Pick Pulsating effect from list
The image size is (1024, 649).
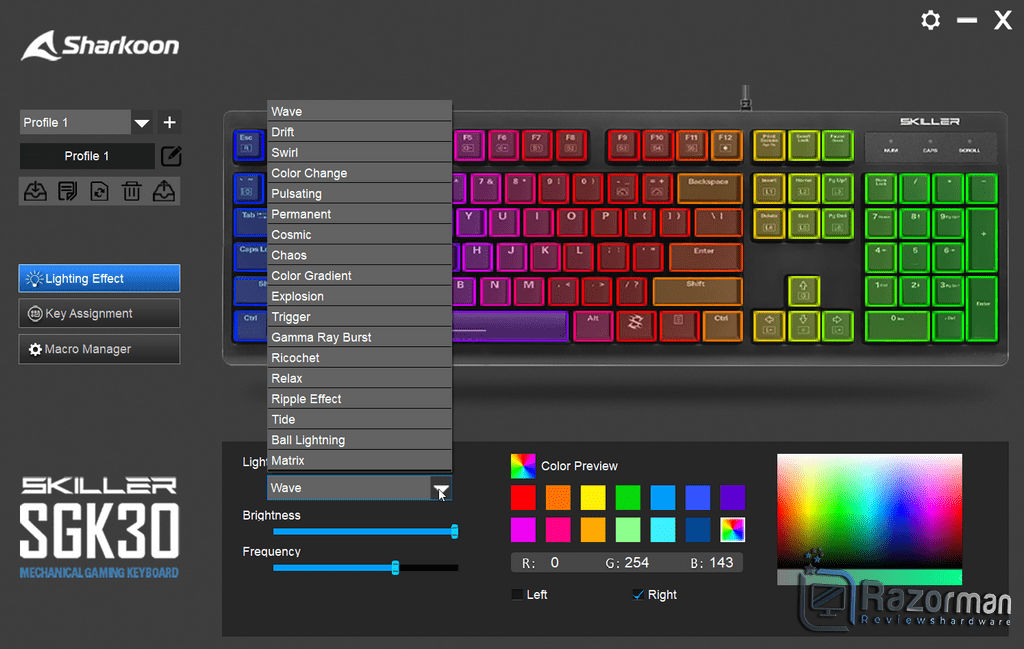pos(359,193)
